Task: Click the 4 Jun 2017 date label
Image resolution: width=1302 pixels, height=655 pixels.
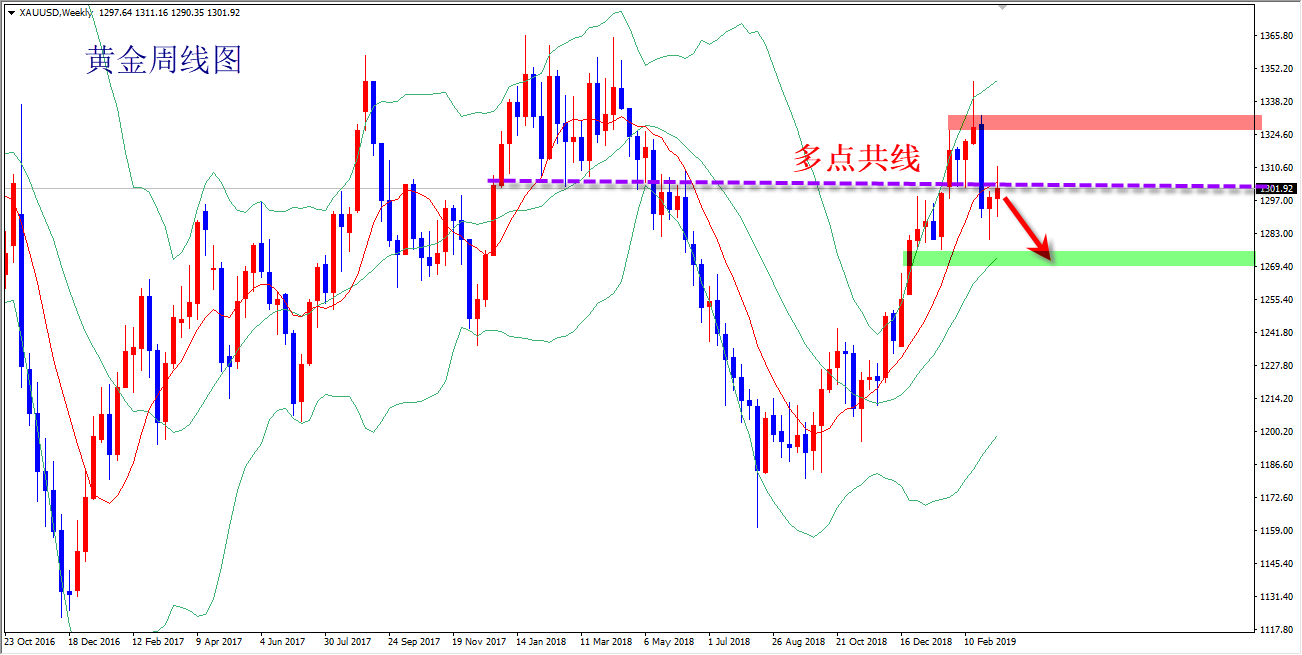Action: coord(283,642)
